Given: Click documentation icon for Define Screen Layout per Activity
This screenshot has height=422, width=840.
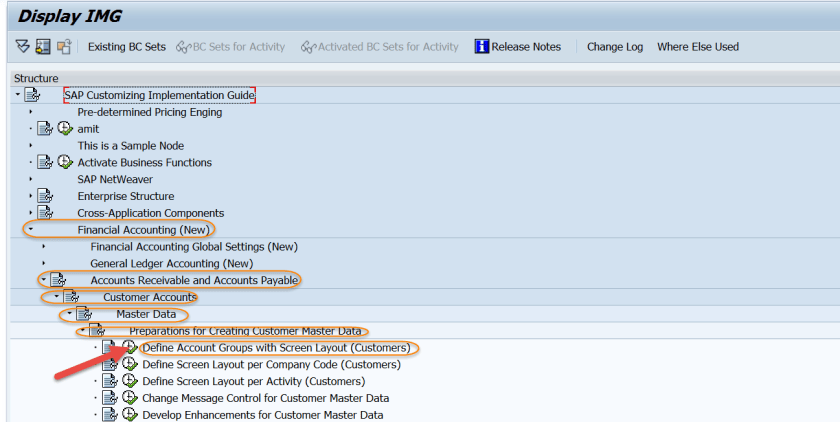Looking at the screenshot, I should 110,381.
